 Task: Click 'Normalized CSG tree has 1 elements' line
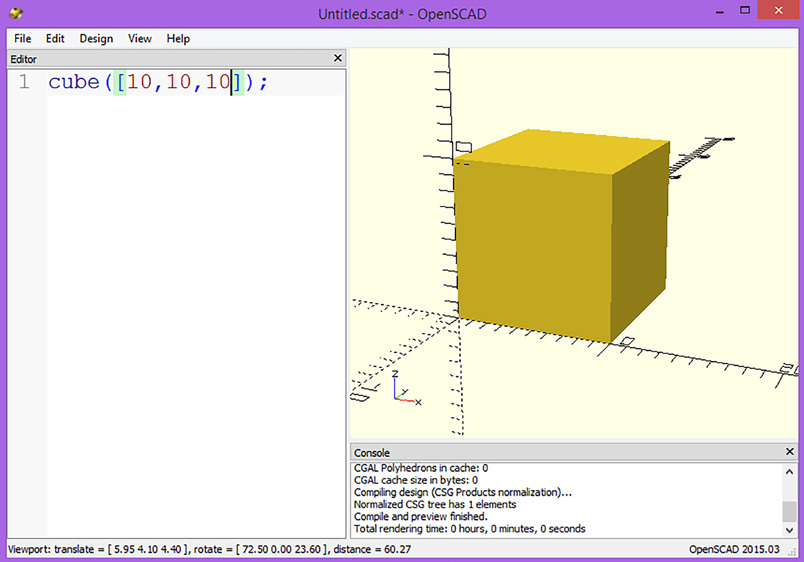tap(435, 504)
